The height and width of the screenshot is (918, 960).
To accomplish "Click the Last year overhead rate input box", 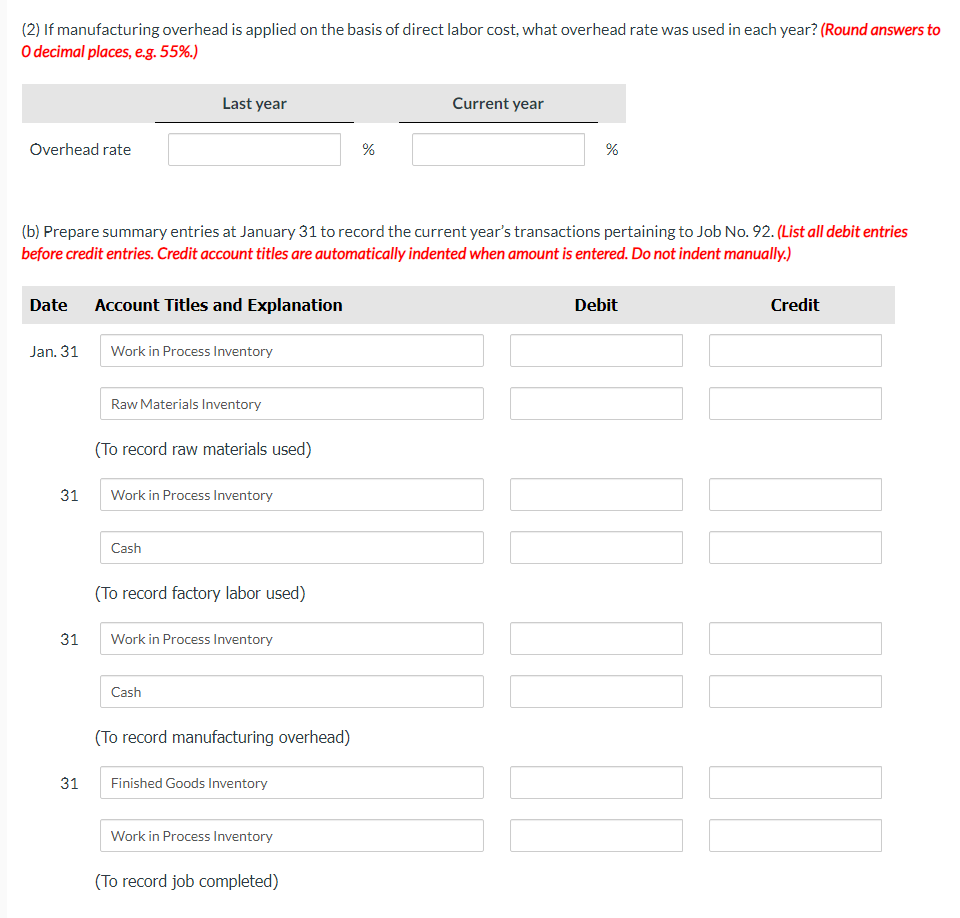I will point(254,149).
